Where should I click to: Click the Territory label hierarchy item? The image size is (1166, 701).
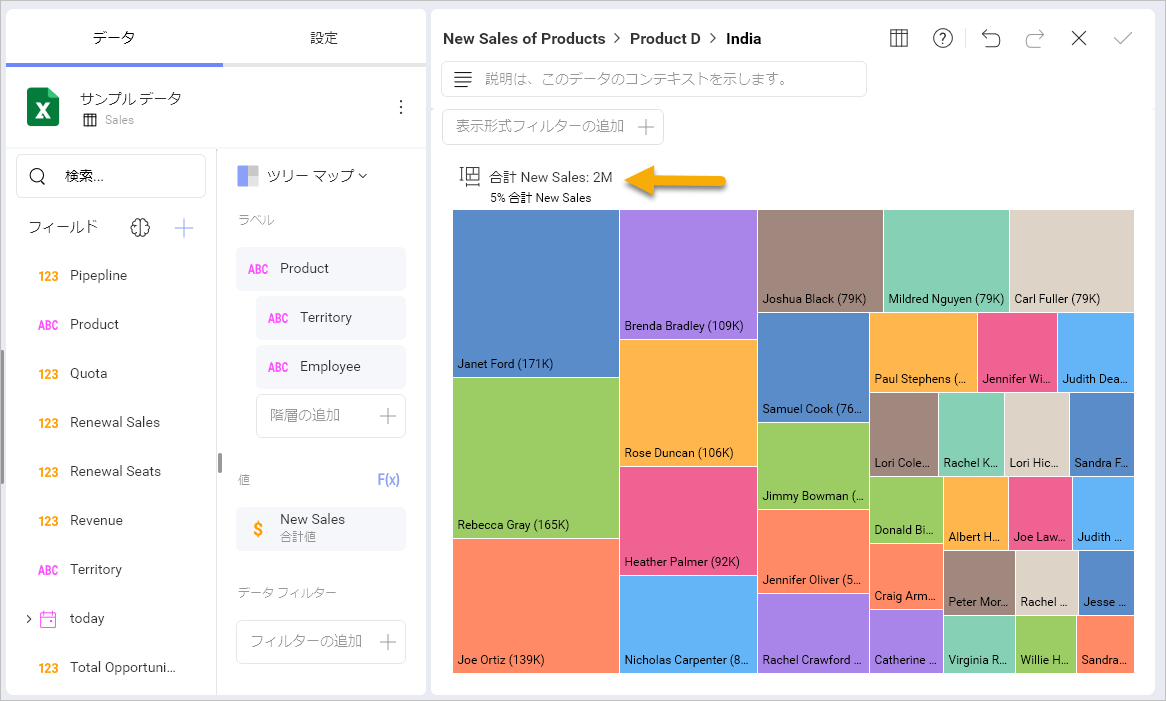point(331,318)
